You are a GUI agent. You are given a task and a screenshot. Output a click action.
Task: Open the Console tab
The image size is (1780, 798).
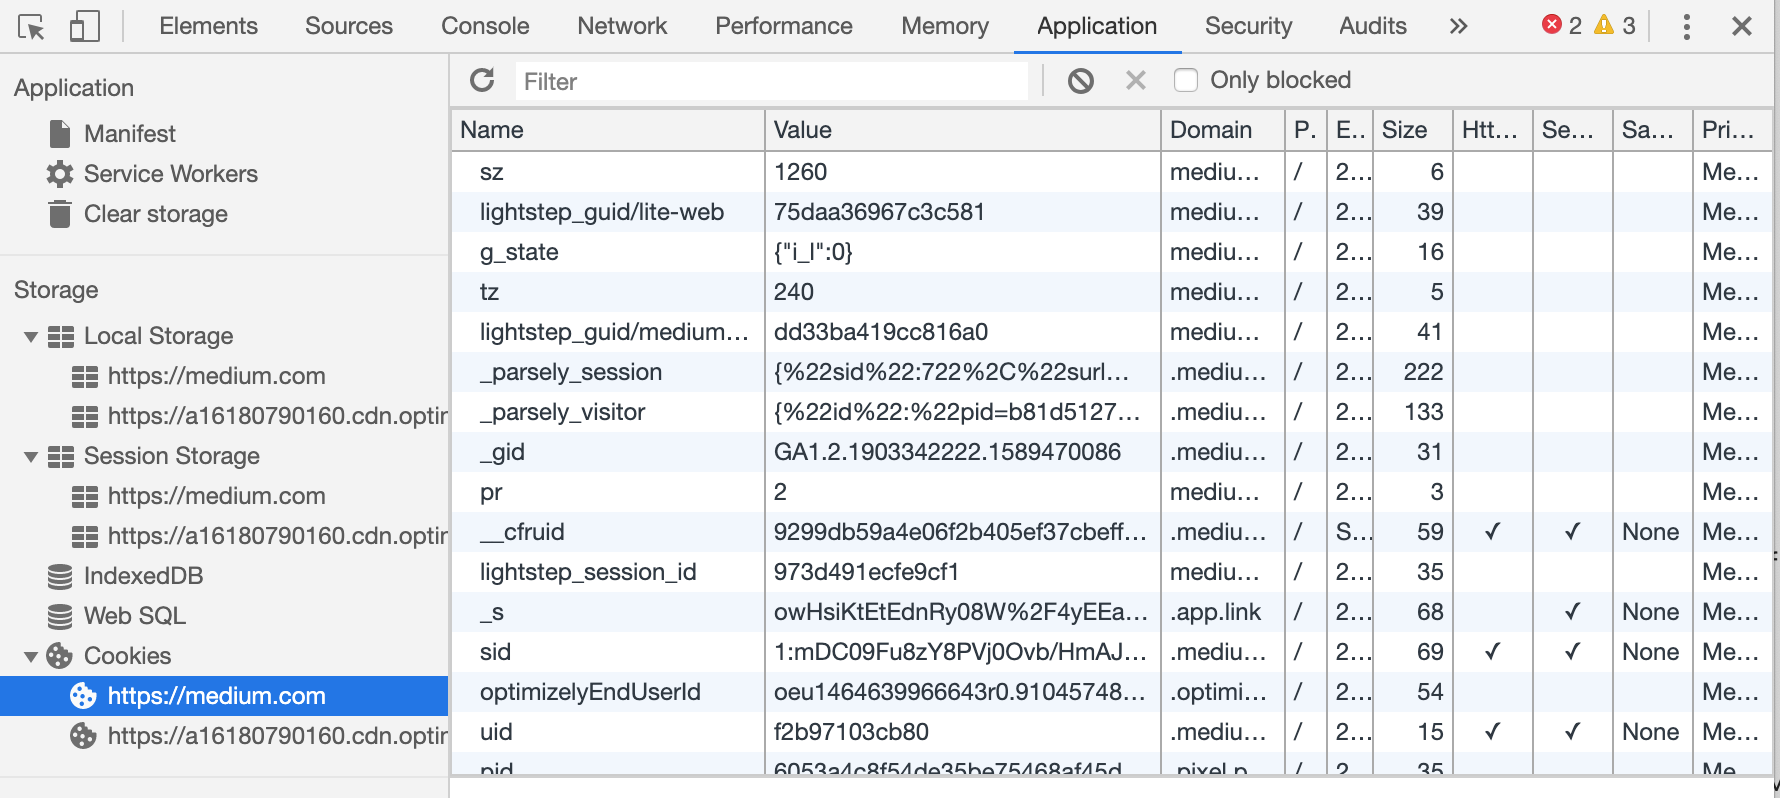pyautogui.click(x=485, y=26)
